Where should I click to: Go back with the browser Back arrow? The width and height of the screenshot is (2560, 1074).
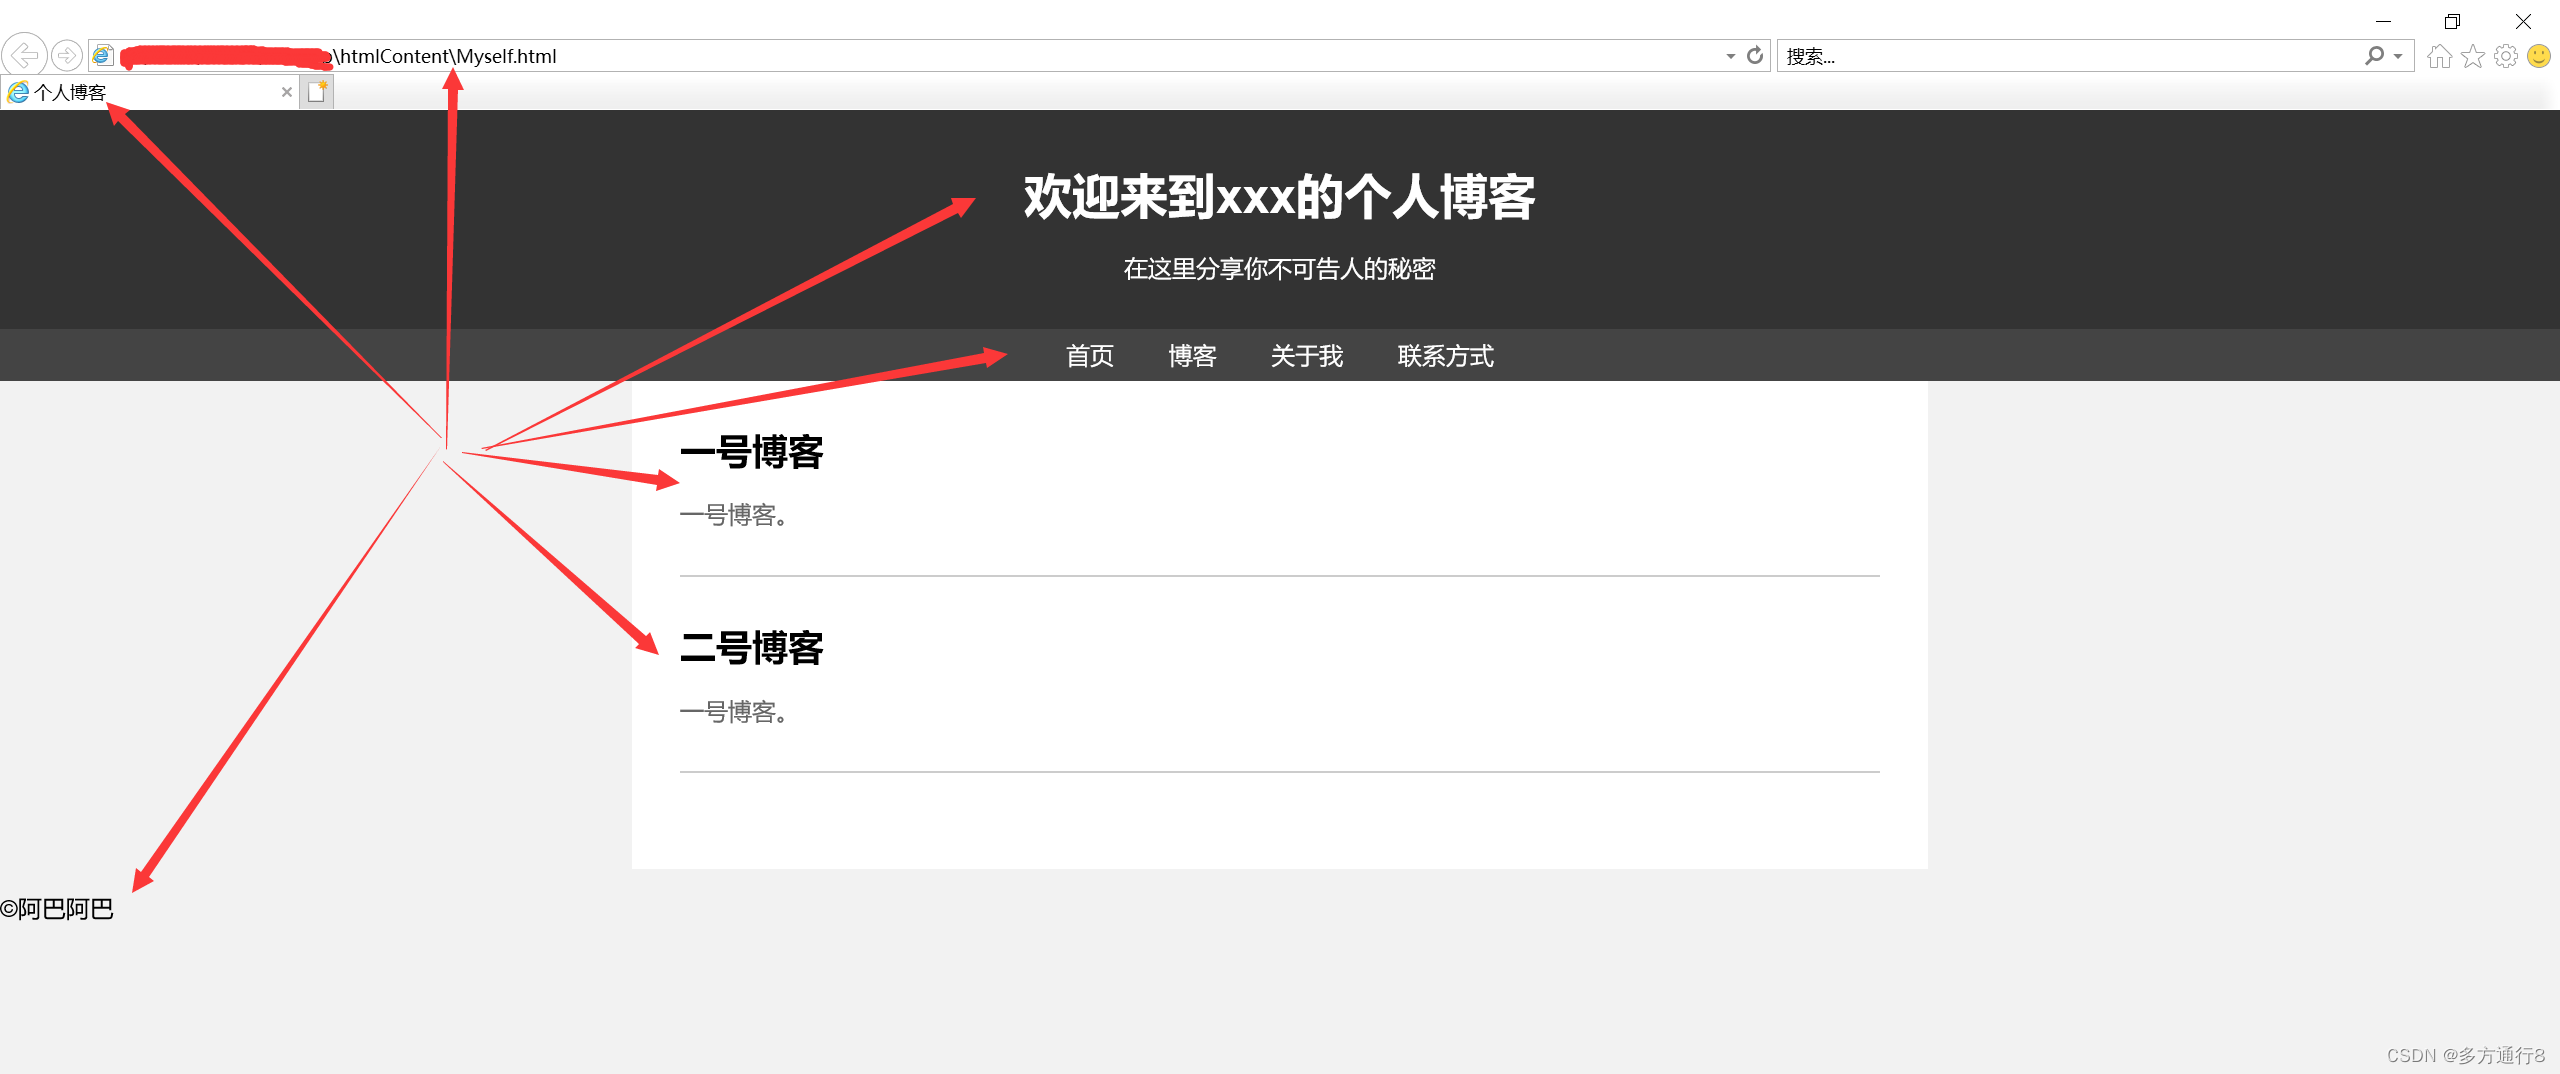(25, 55)
